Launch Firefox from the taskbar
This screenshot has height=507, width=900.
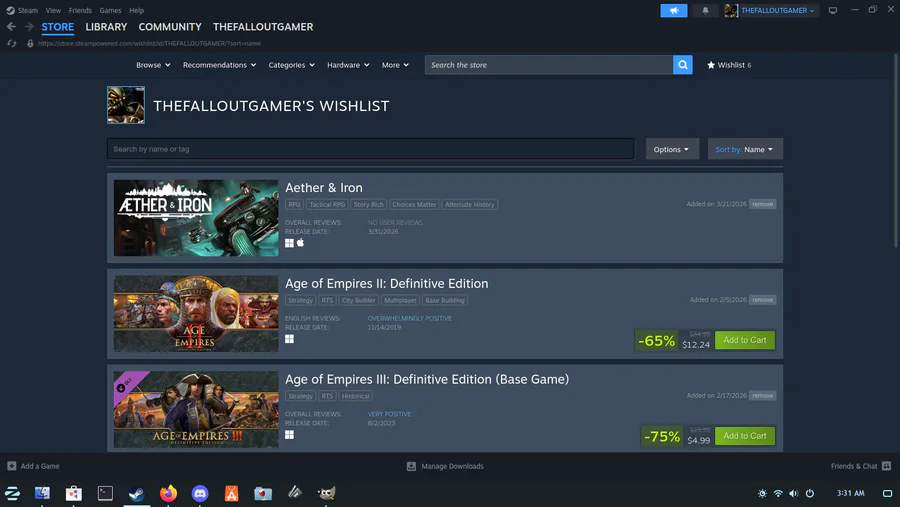point(168,493)
